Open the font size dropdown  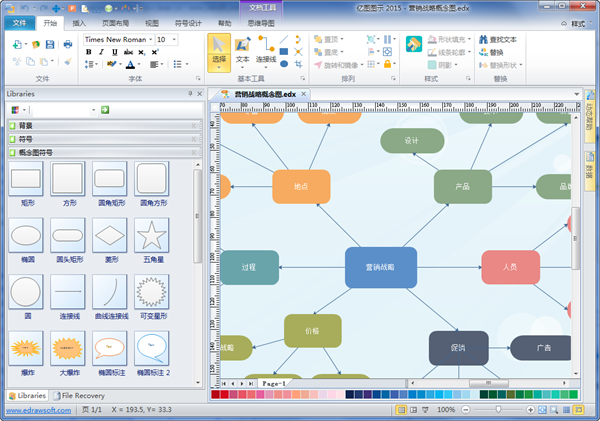click(x=174, y=39)
